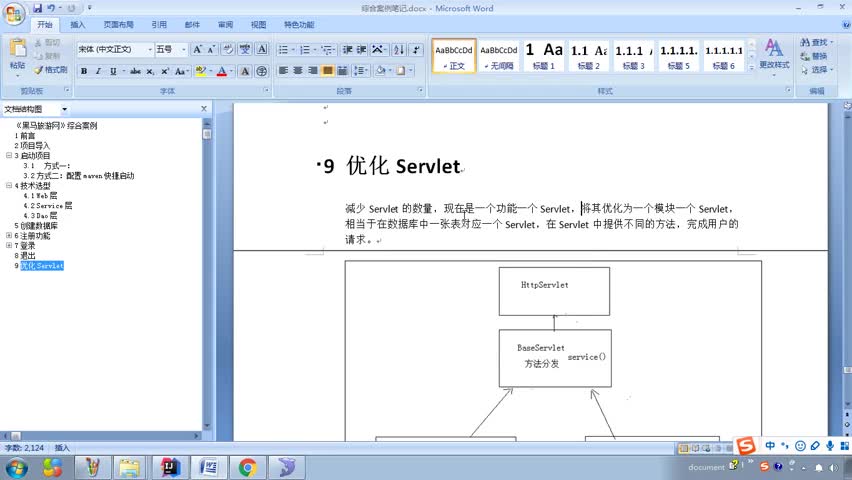Open the phonetic guide (文) tool
The width and height of the screenshot is (852, 480).
pos(245,49)
